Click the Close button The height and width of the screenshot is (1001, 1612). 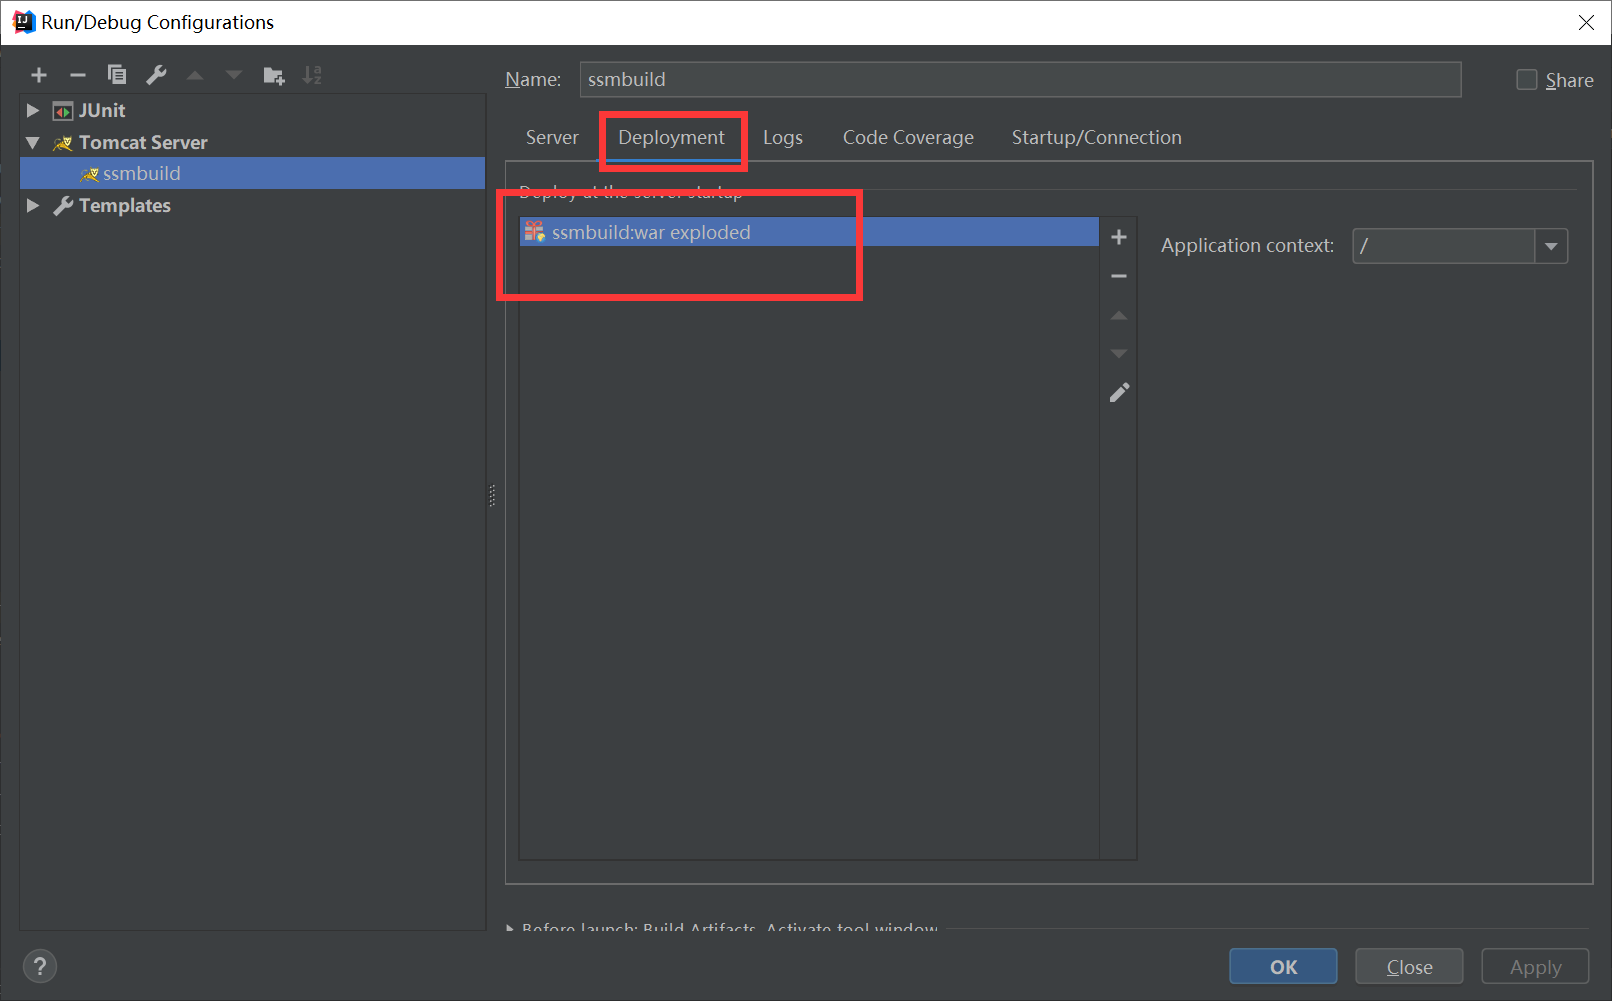tap(1409, 967)
